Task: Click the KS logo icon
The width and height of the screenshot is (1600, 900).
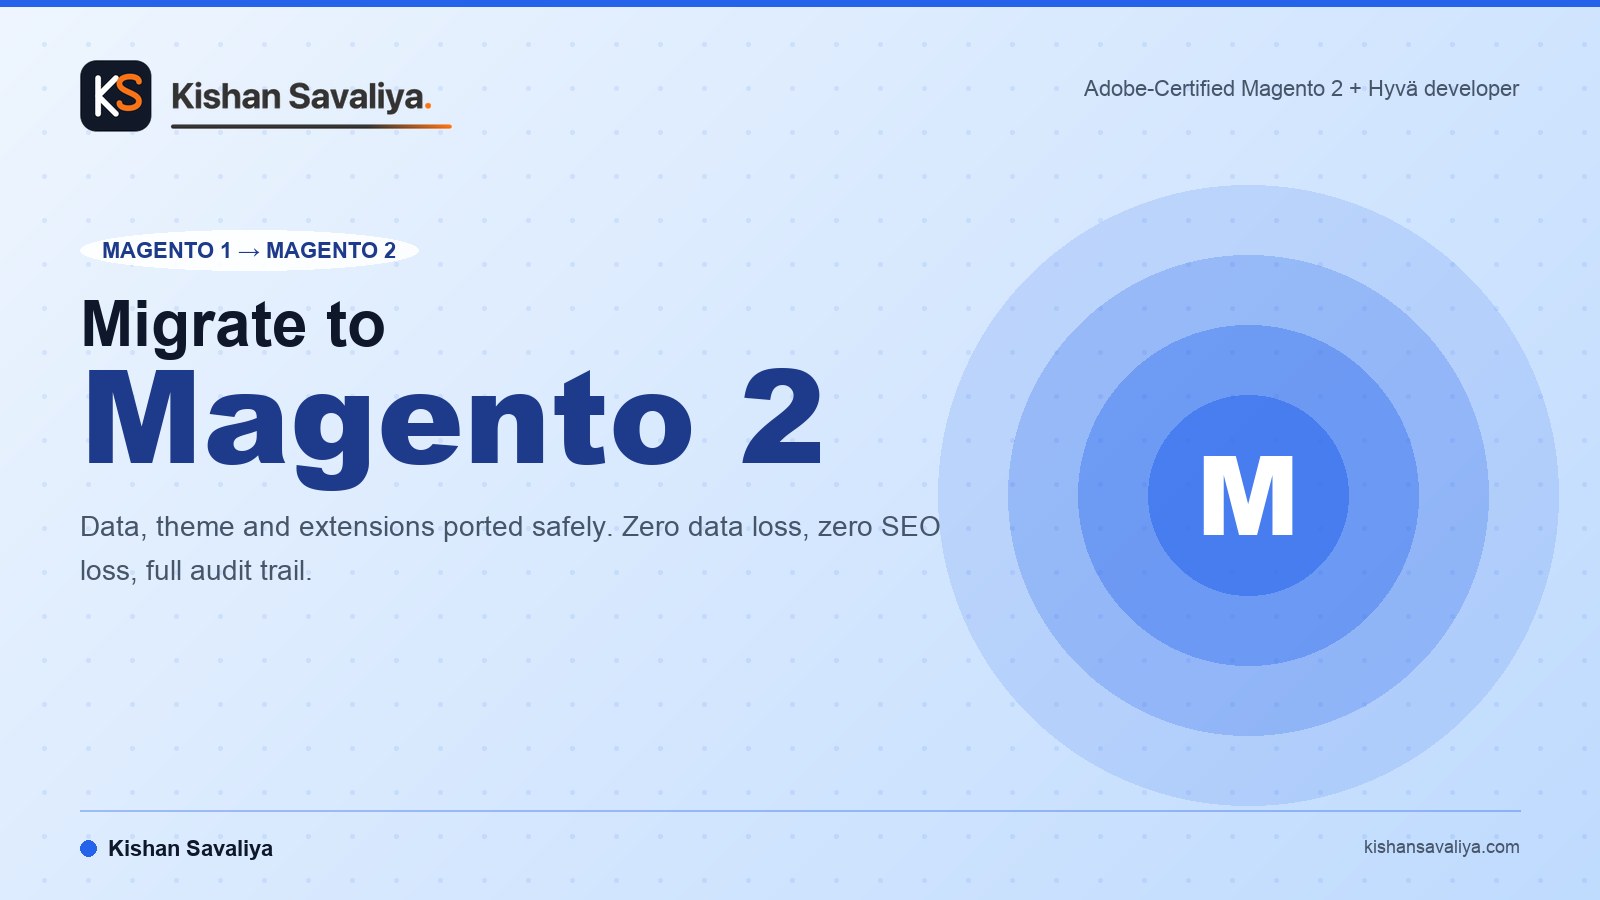Action: [116, 96]
